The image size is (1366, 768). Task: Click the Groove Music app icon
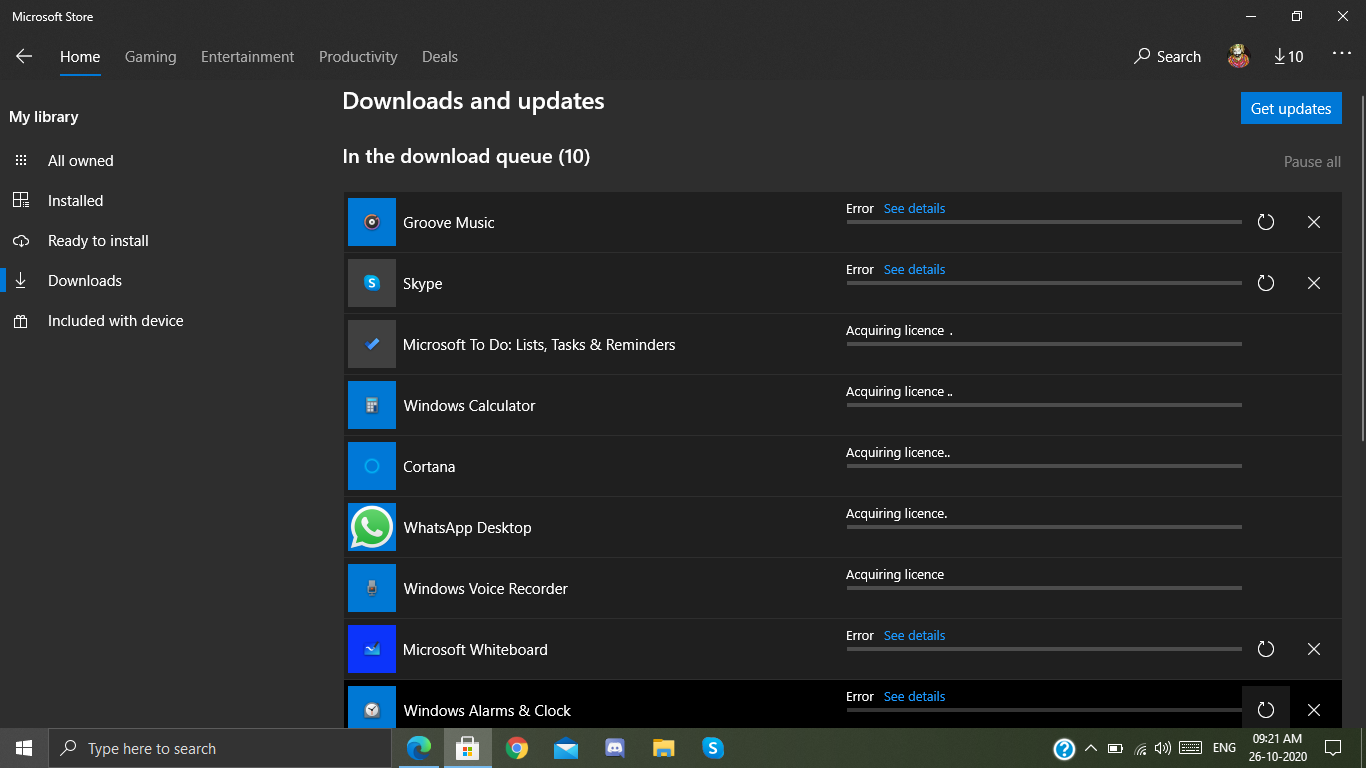(x=372, y=222)
